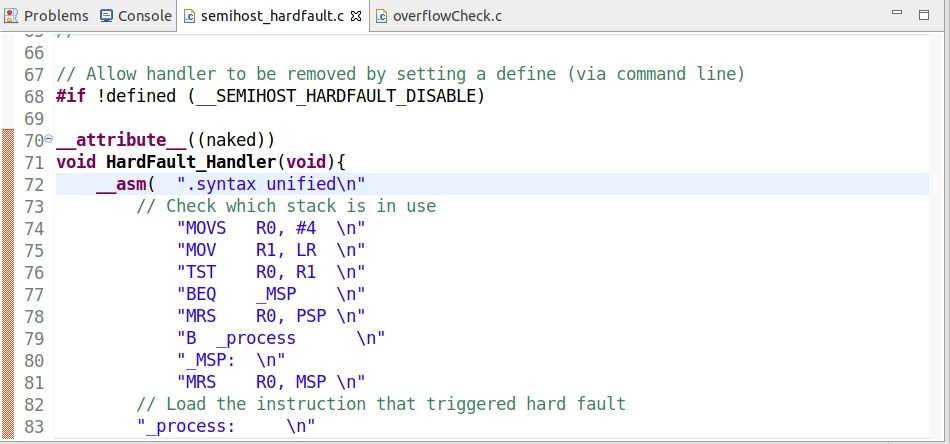Click the __SEMIHOST_HARDFAULT_DISABLE macro

(337, 96)
